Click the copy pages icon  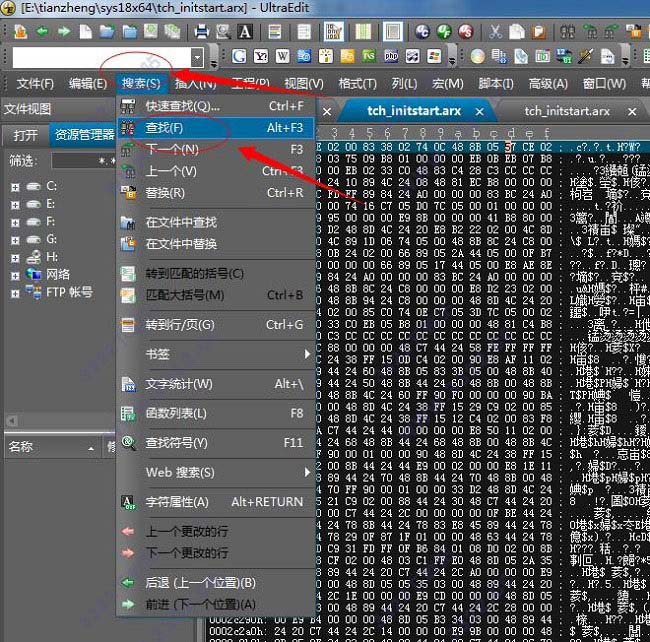click(x=517, y=31)
